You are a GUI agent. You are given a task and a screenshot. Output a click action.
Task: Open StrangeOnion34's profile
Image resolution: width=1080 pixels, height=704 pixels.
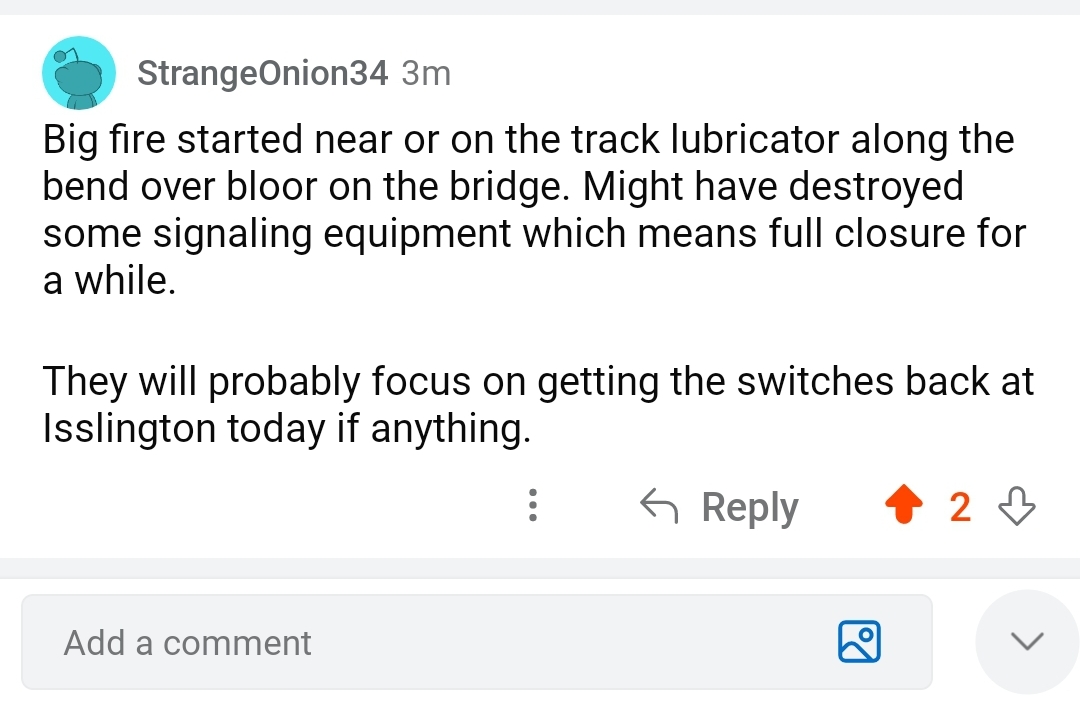(x=263, y=72)
